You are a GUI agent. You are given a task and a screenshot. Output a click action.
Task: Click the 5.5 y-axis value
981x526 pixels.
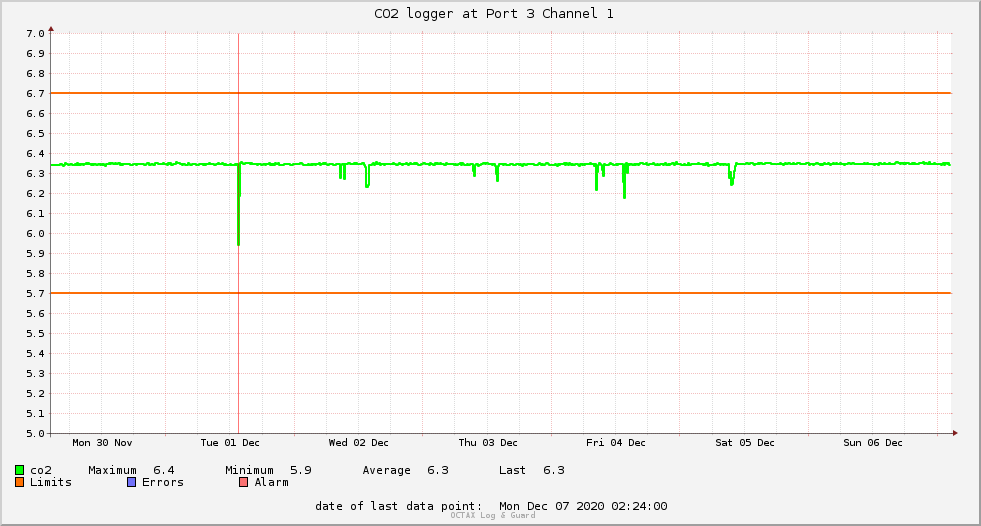point(35,334)
